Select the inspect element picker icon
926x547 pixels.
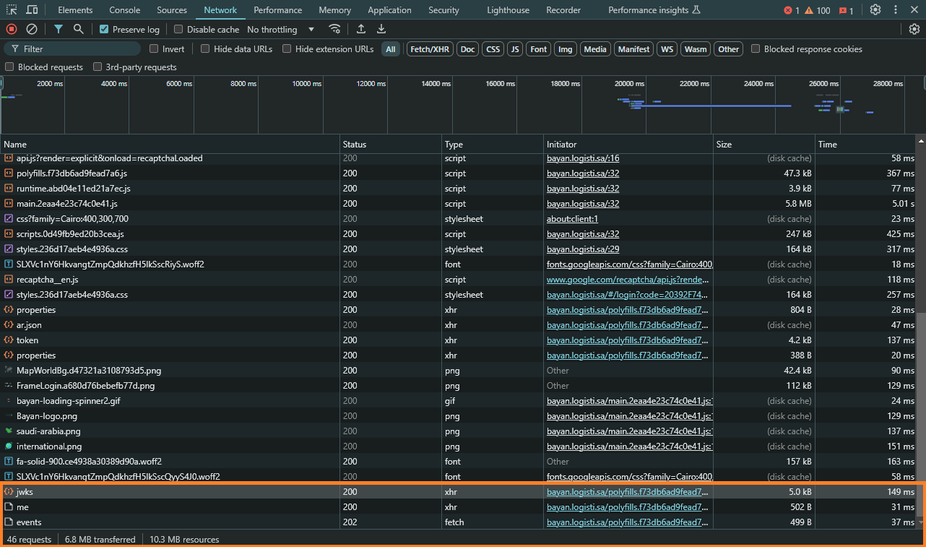coord(13,10)
